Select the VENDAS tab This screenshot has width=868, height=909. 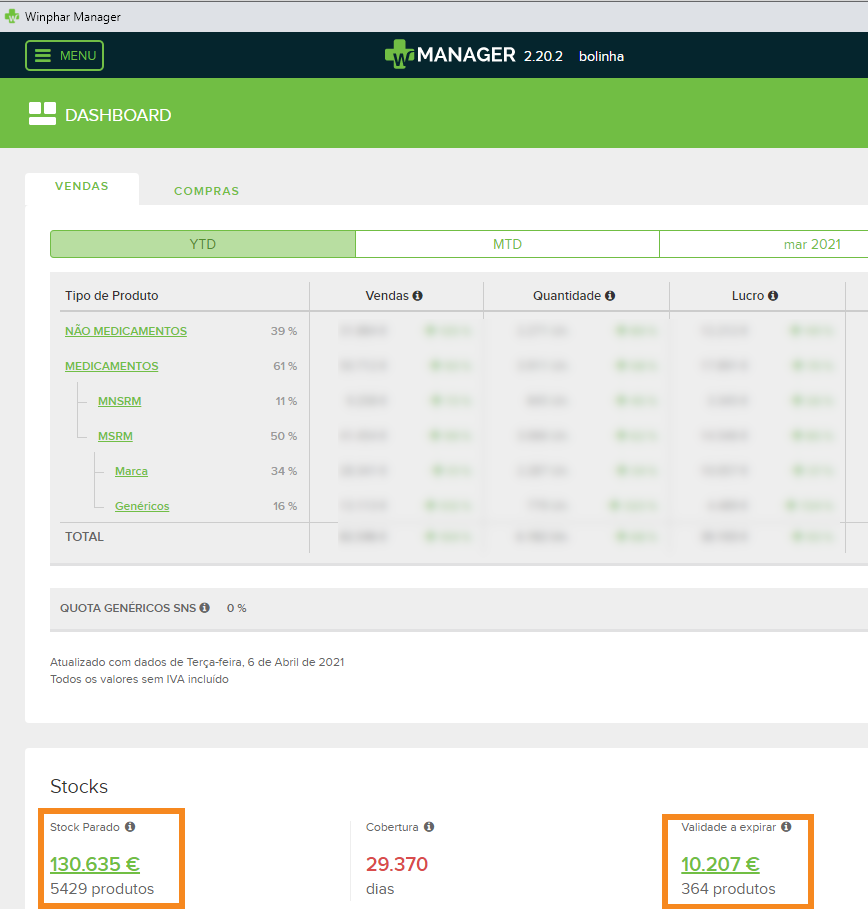(82, 186)
